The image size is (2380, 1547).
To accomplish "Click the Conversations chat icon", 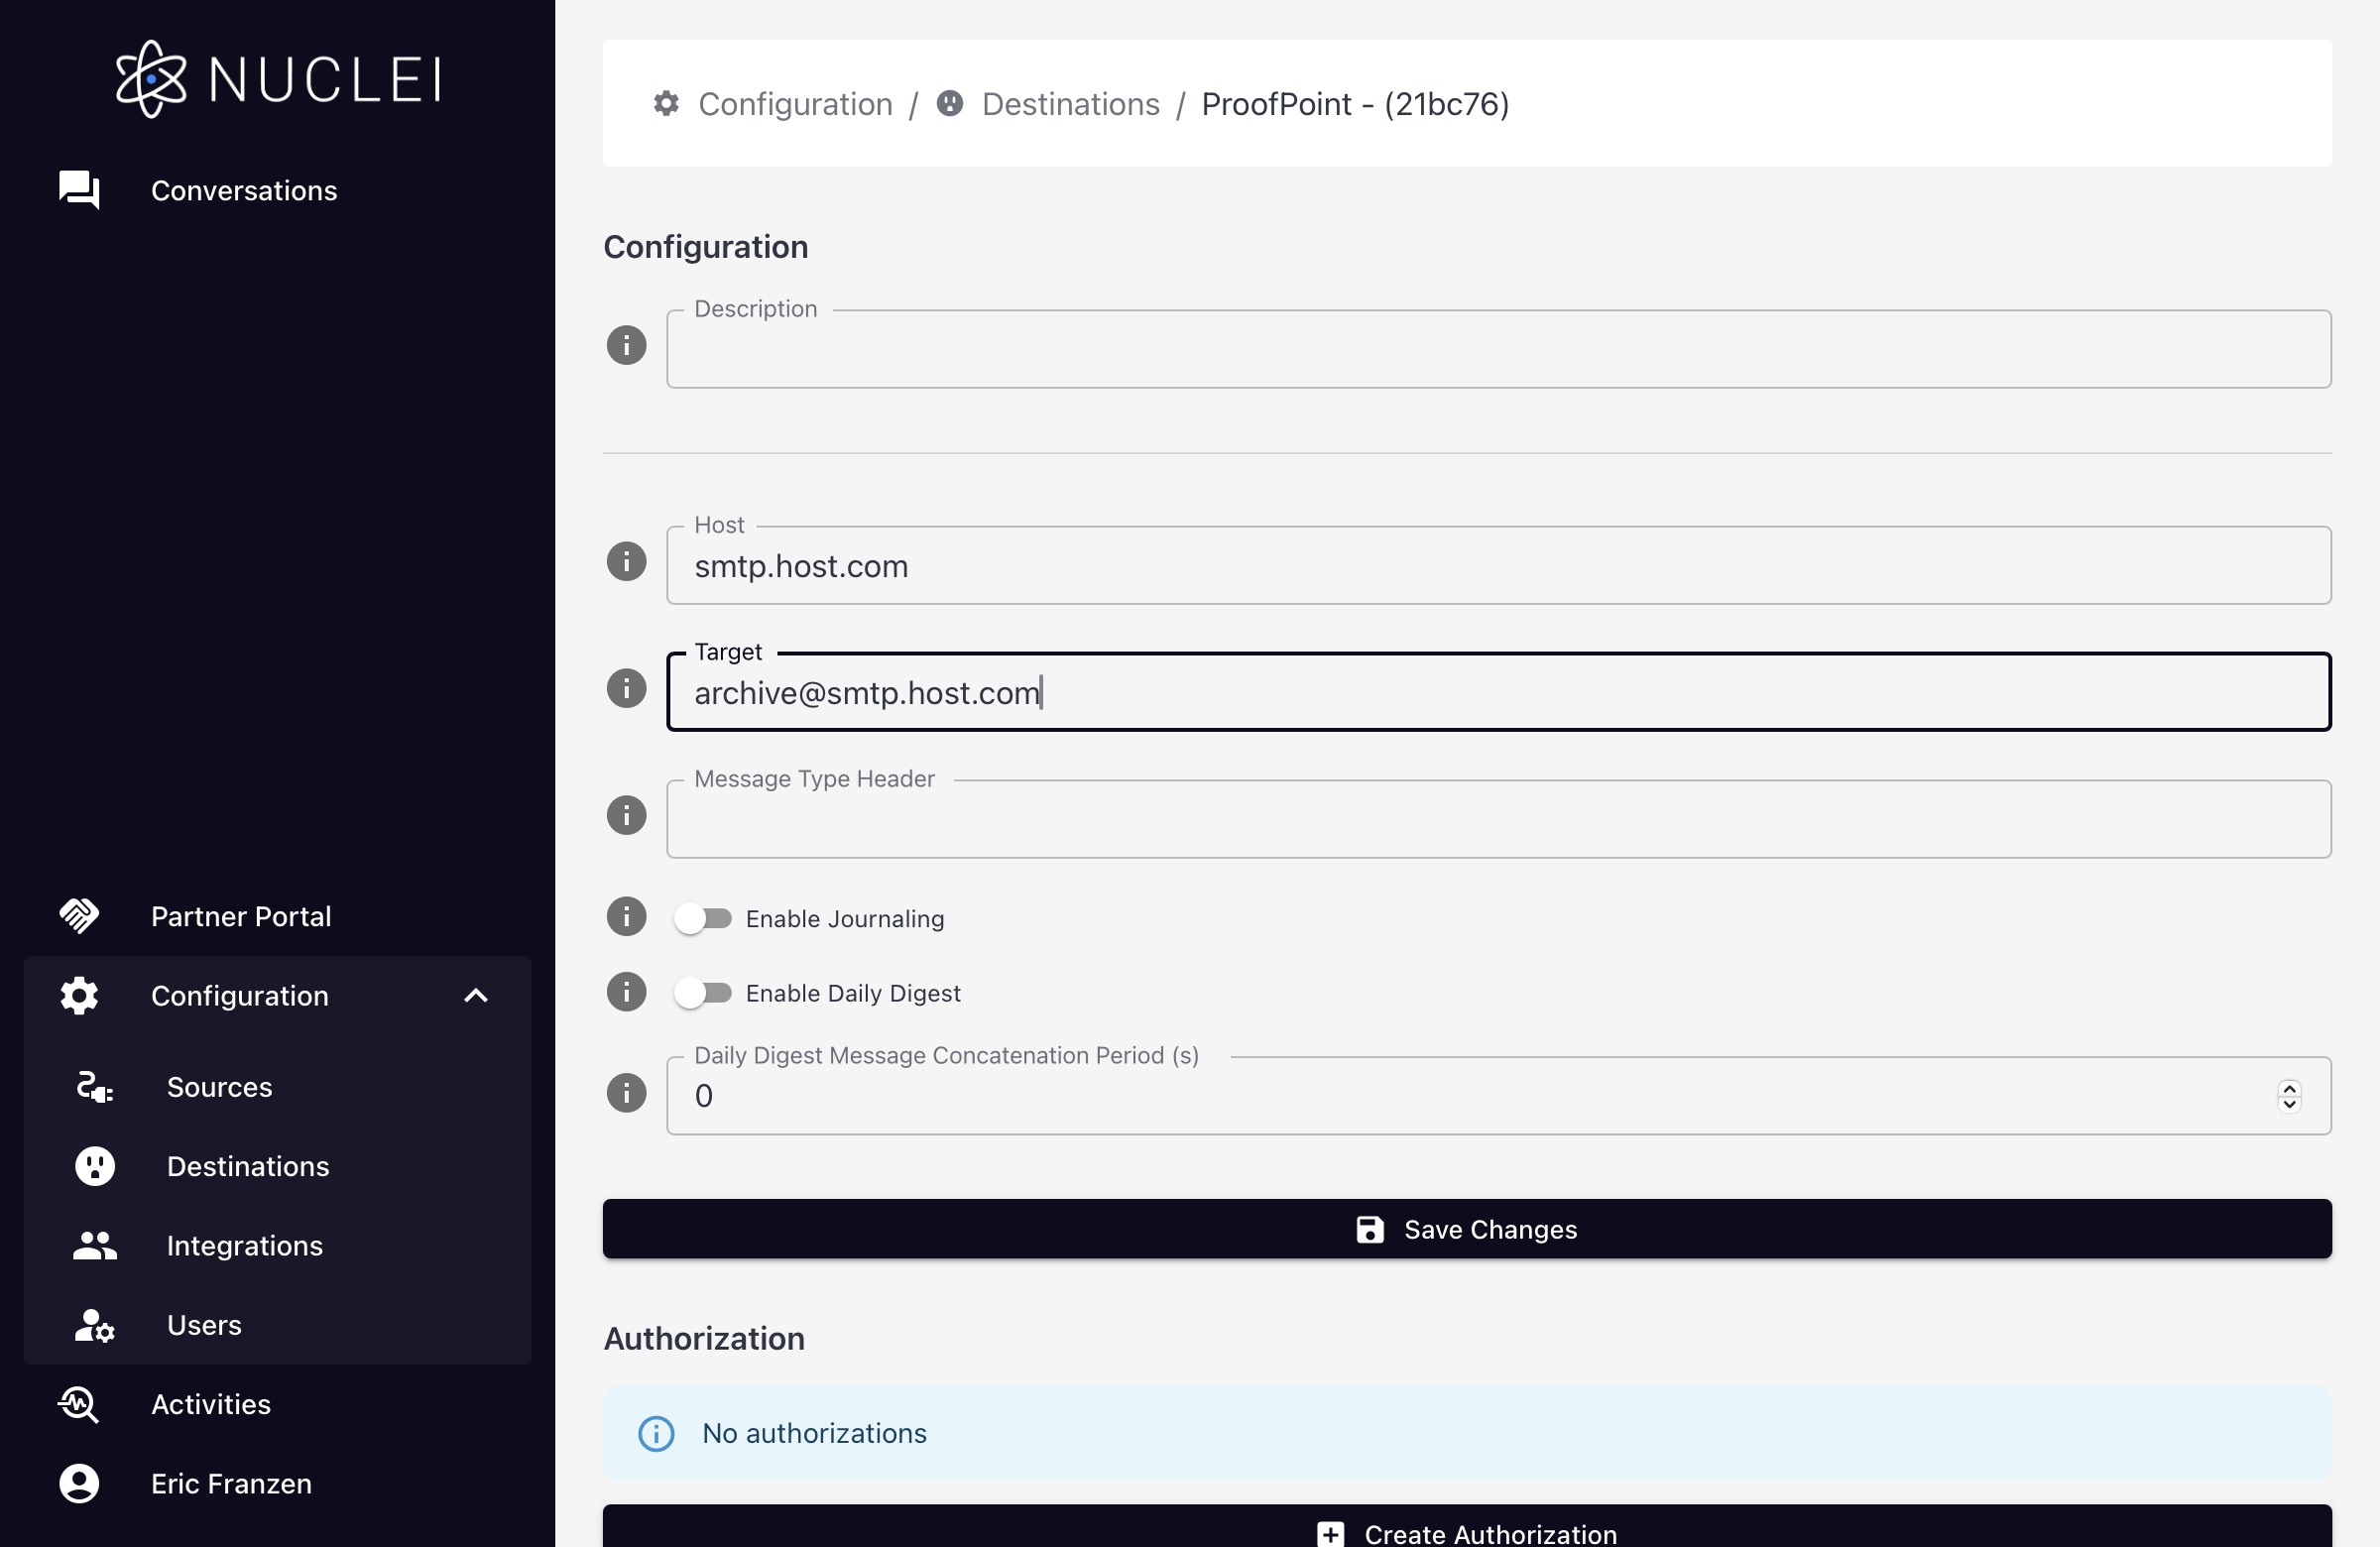I will click(x=79, y=189).
